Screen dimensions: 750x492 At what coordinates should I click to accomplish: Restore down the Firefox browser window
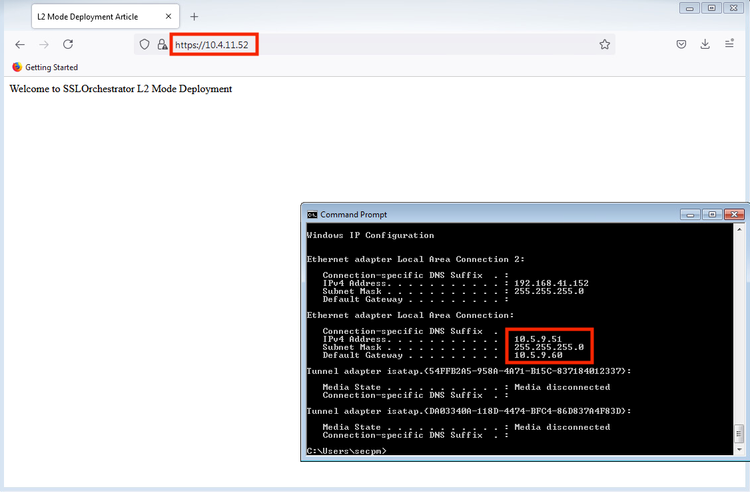click(x=712, y=8)
